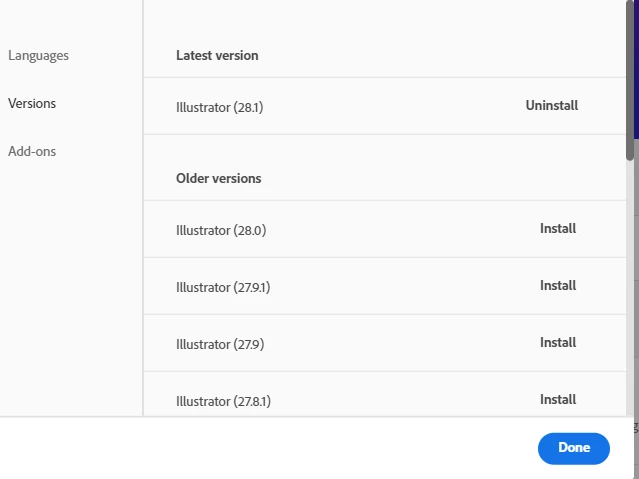Select the Versions sidebar tab
639x479 pixels.
[32, 103]
